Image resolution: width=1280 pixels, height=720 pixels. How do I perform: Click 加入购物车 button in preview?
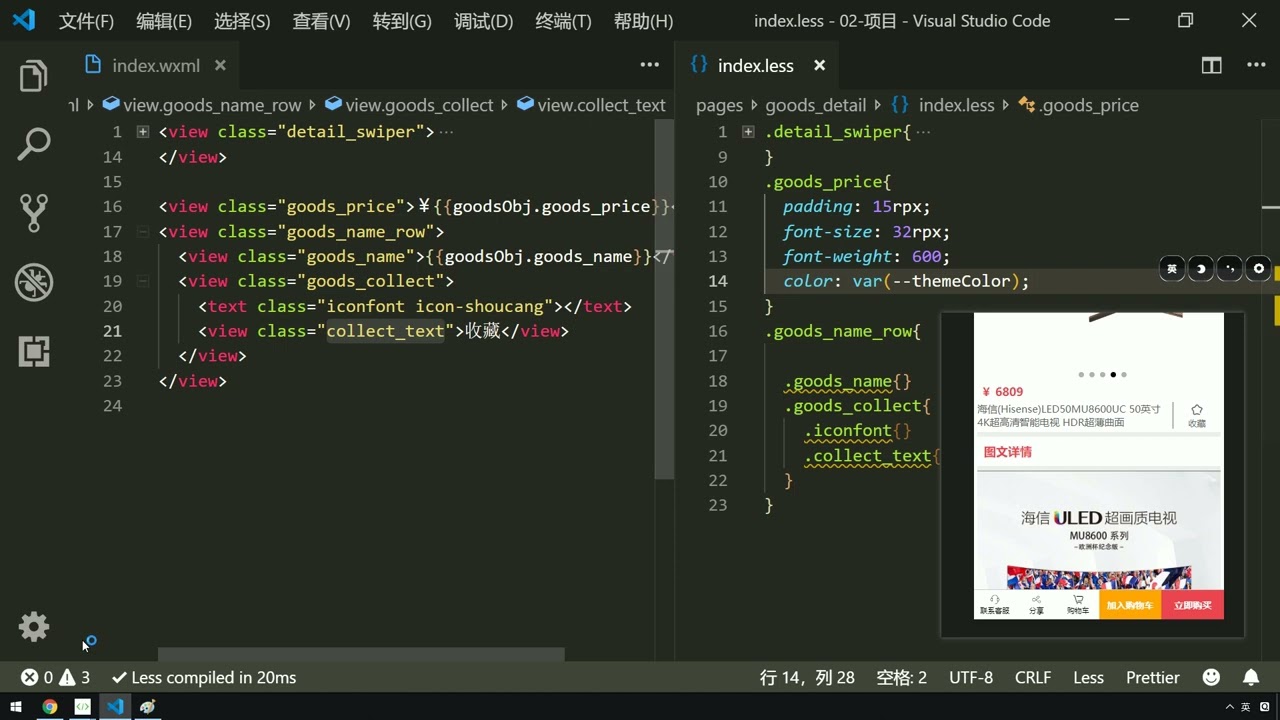click(x=1130, y=605)
